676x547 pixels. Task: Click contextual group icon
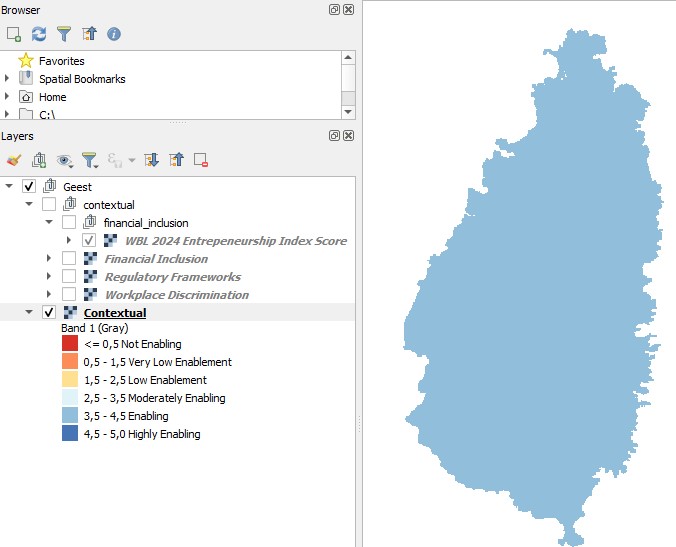tap(69, 204)
